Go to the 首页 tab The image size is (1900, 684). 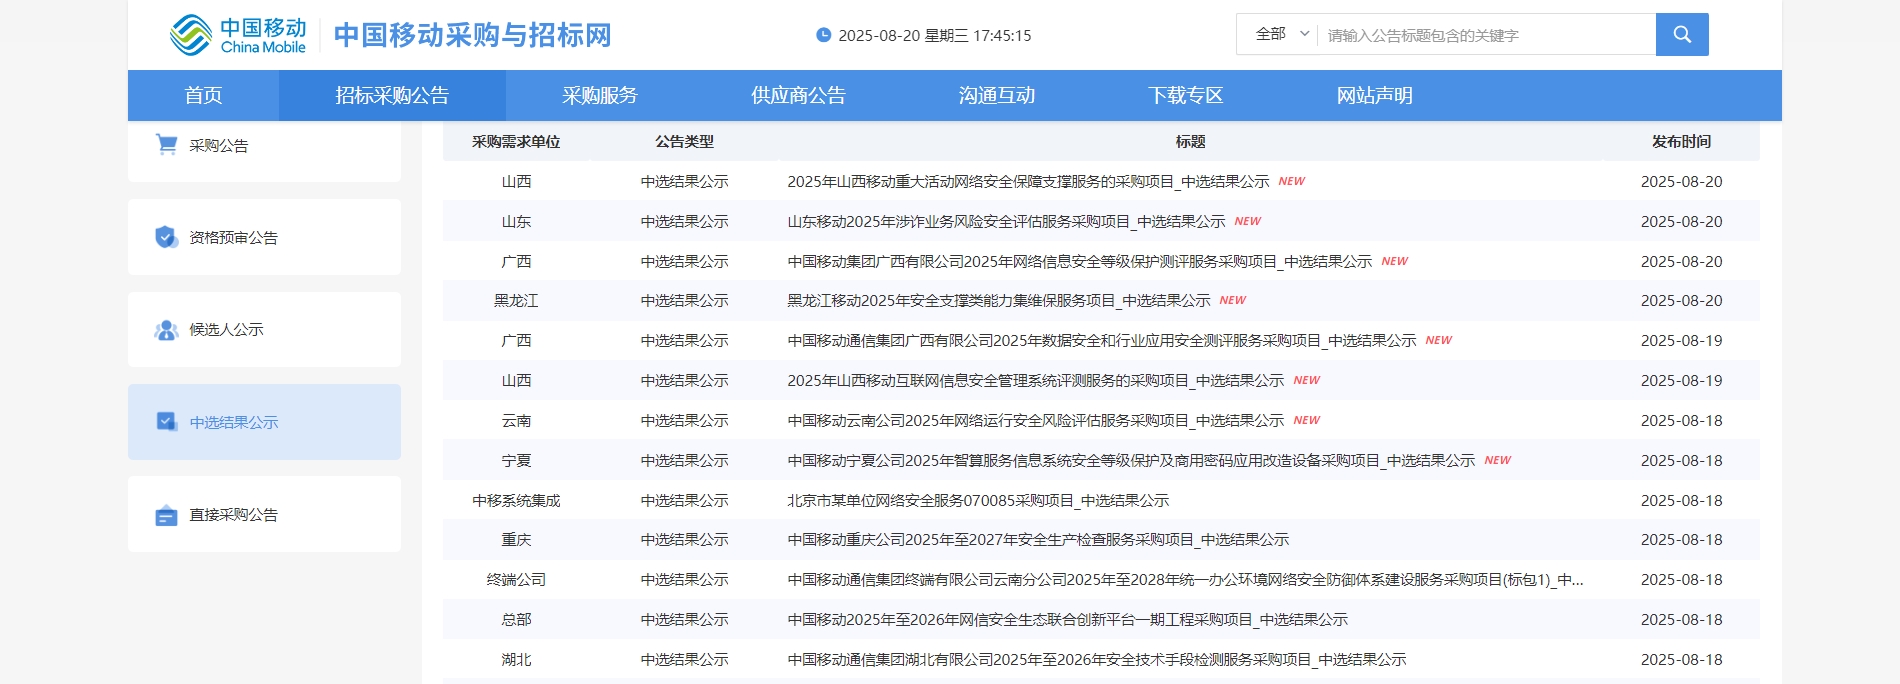(x=203, y=95)
